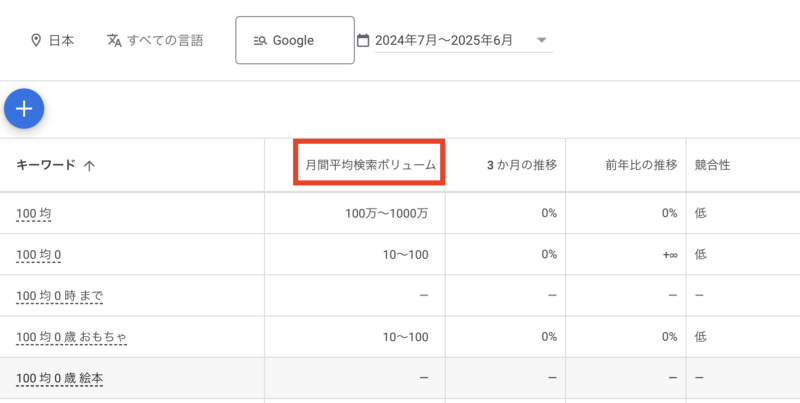800x403 pixels.
Task: Select the highlighted 100 均 0 歳 絵本 row
Action: point(400,378)
